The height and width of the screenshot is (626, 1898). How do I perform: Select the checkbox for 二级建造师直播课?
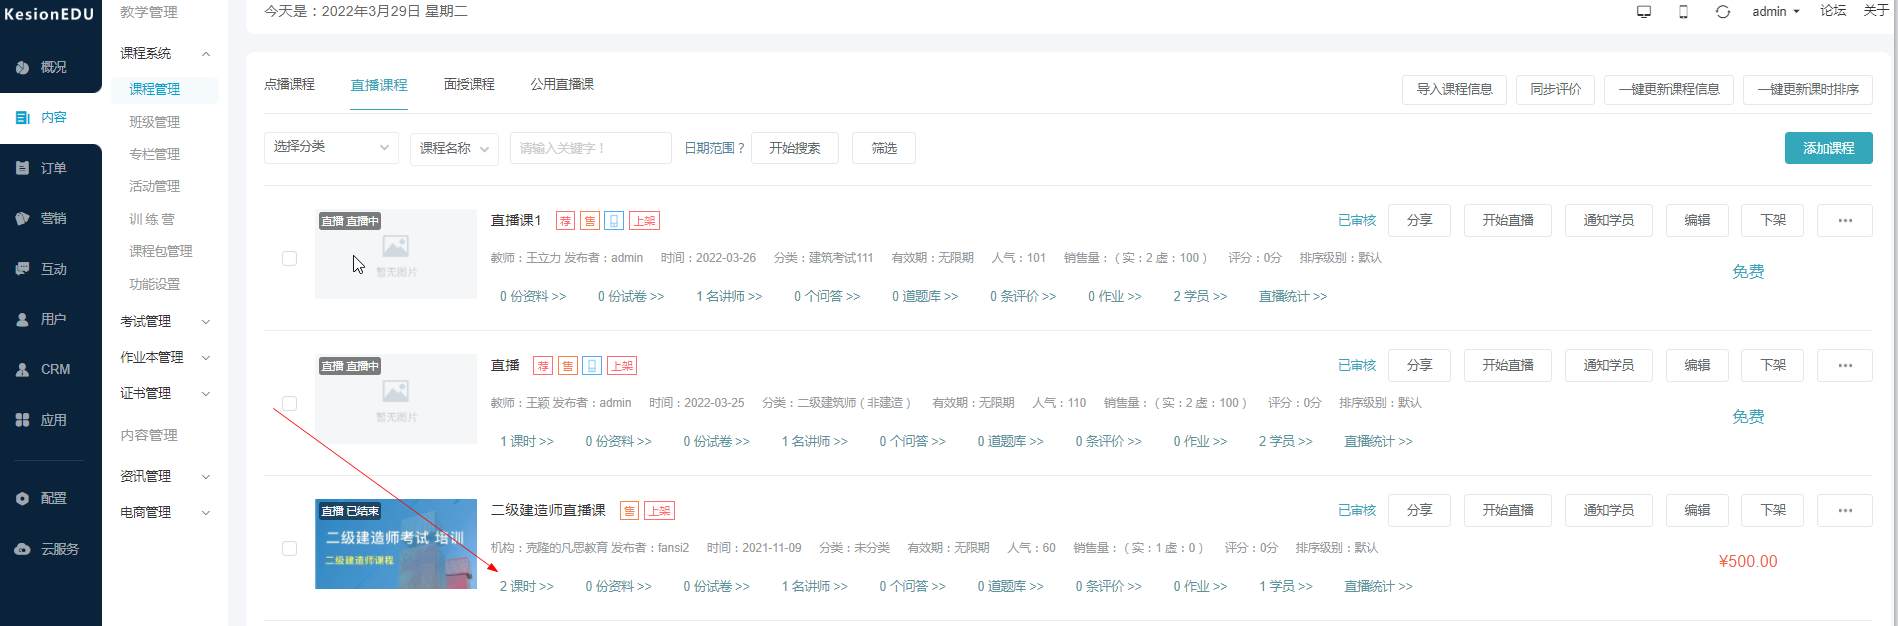(x=289, y=548)
